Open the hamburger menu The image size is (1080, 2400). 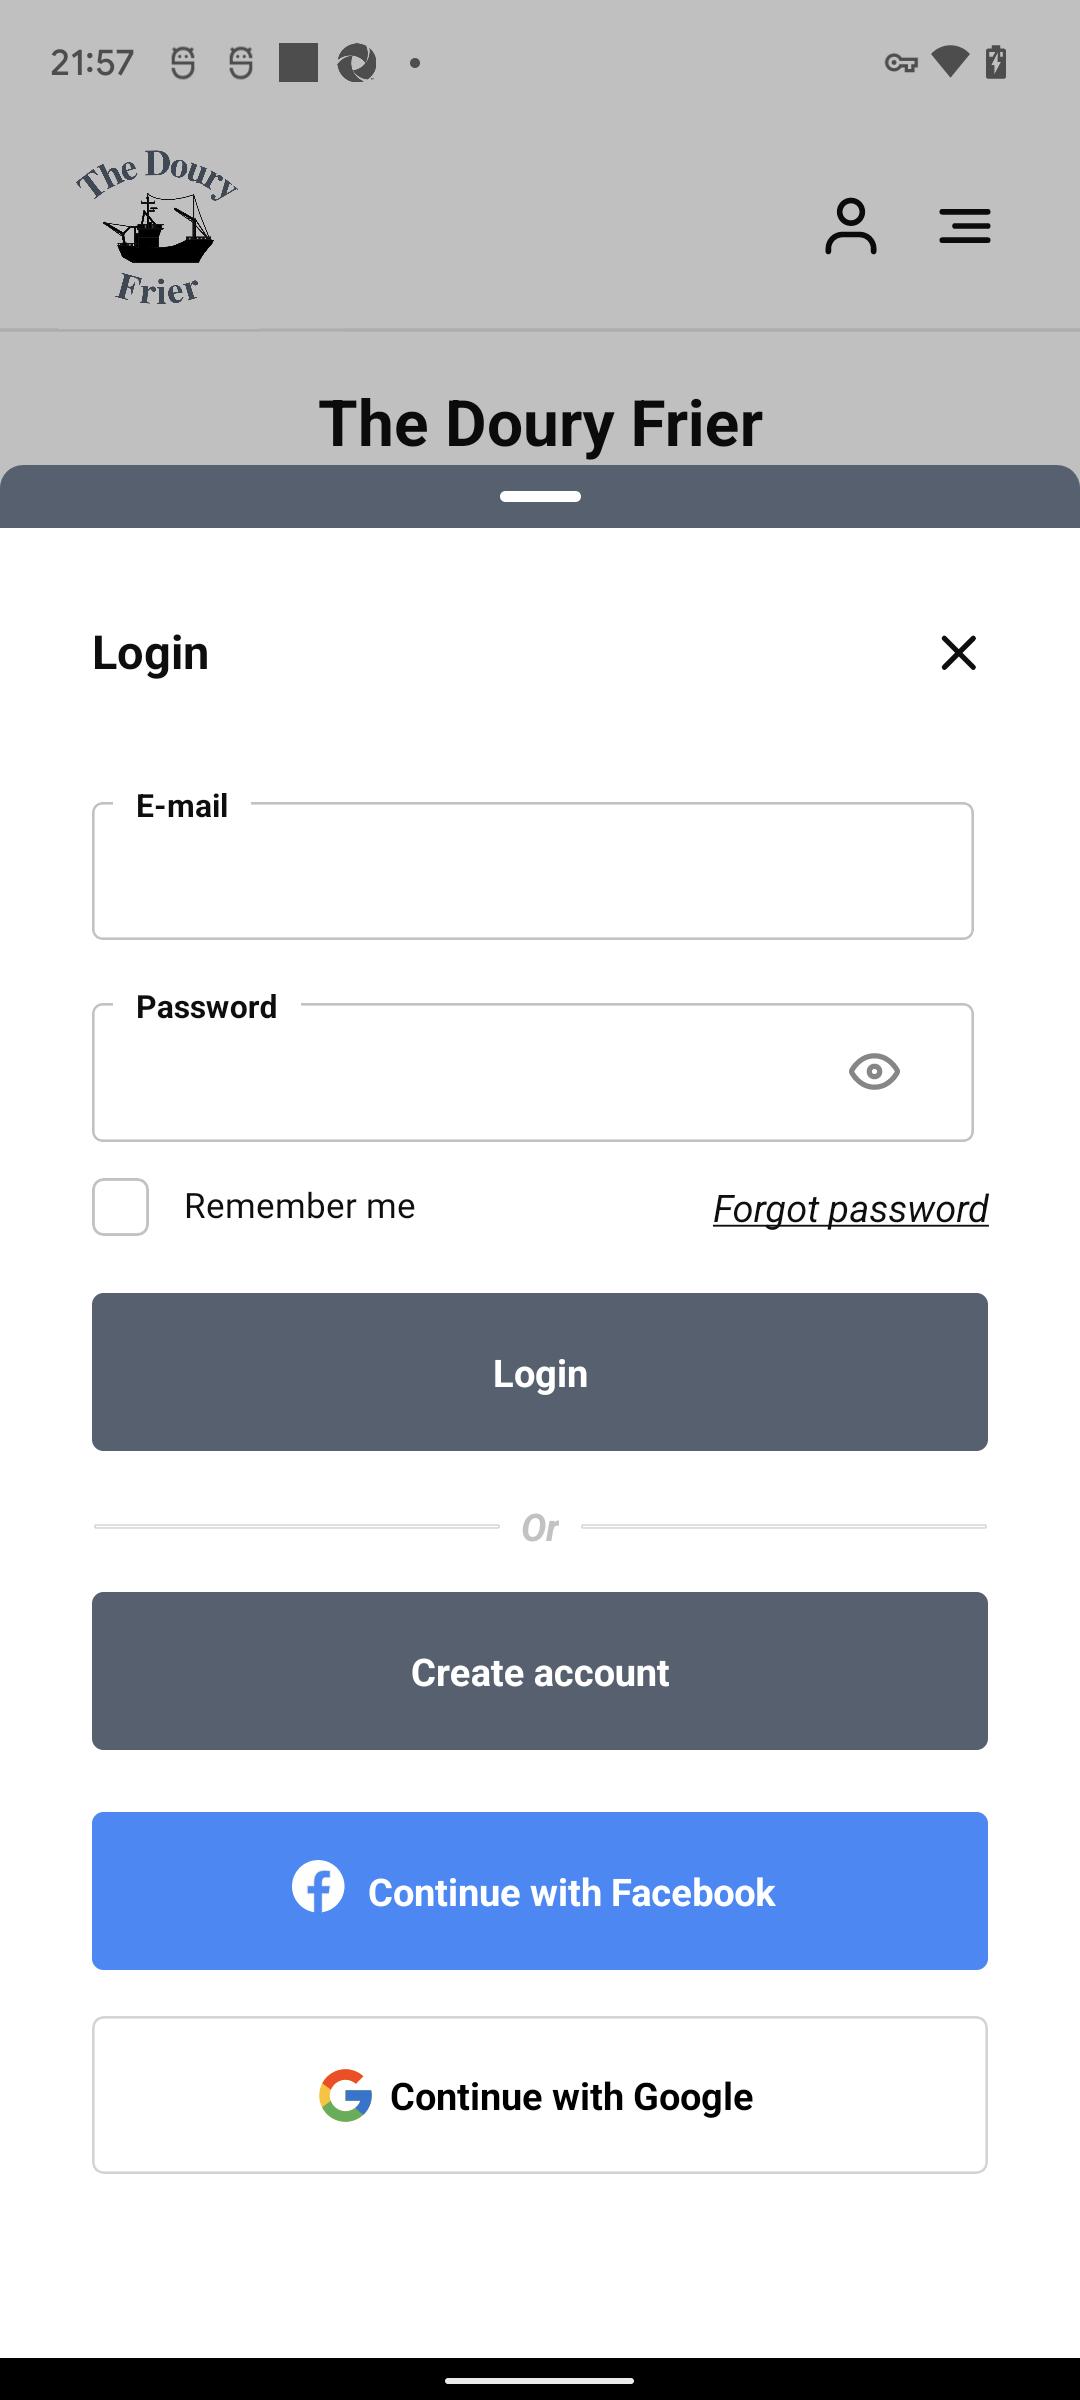pyautogui.click(x=964, y=226)
